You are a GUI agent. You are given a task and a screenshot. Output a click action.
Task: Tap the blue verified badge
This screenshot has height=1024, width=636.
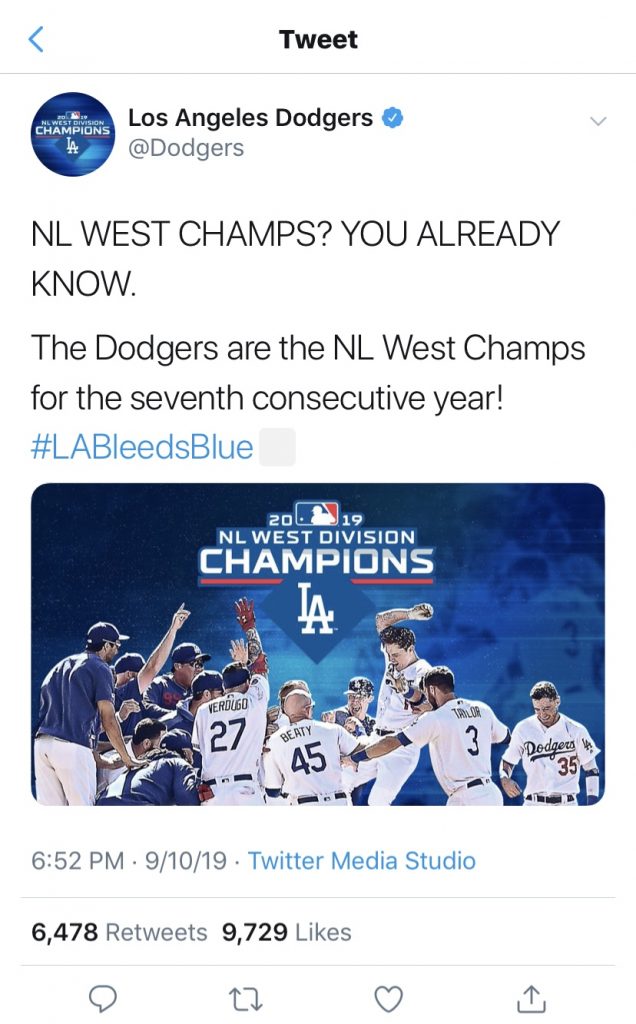point(394,117)
